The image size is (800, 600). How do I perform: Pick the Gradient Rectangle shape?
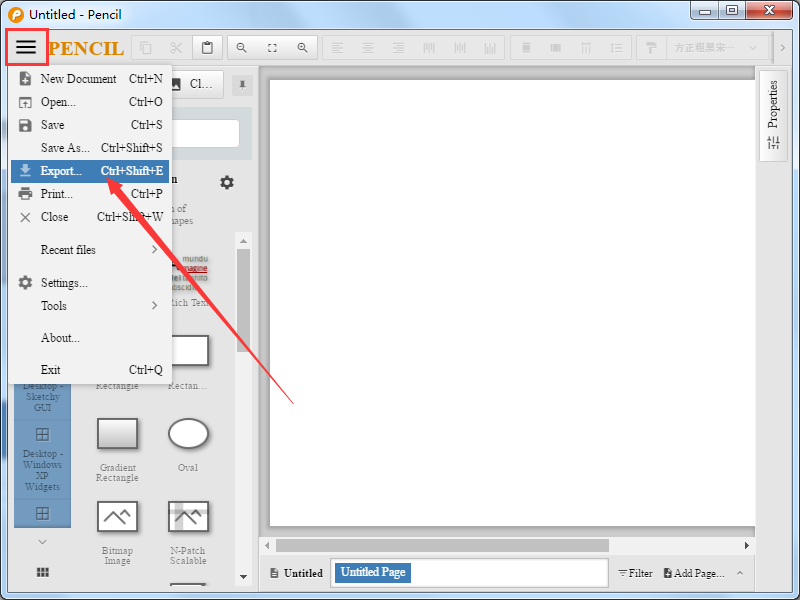coord(117,449)
